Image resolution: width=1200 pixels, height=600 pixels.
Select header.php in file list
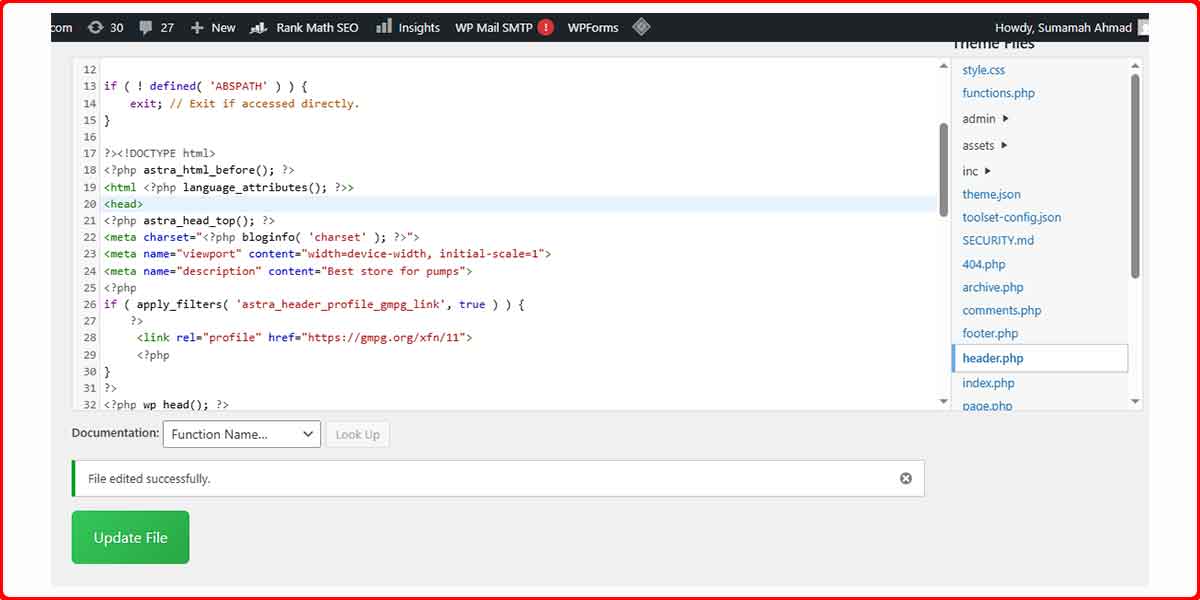click(1040, 358)
